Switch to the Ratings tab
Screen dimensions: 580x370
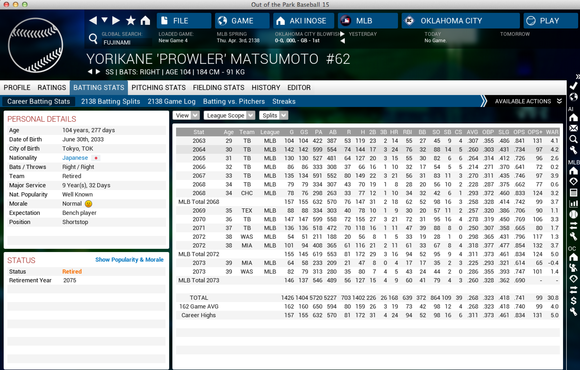(x=52, y=88)
